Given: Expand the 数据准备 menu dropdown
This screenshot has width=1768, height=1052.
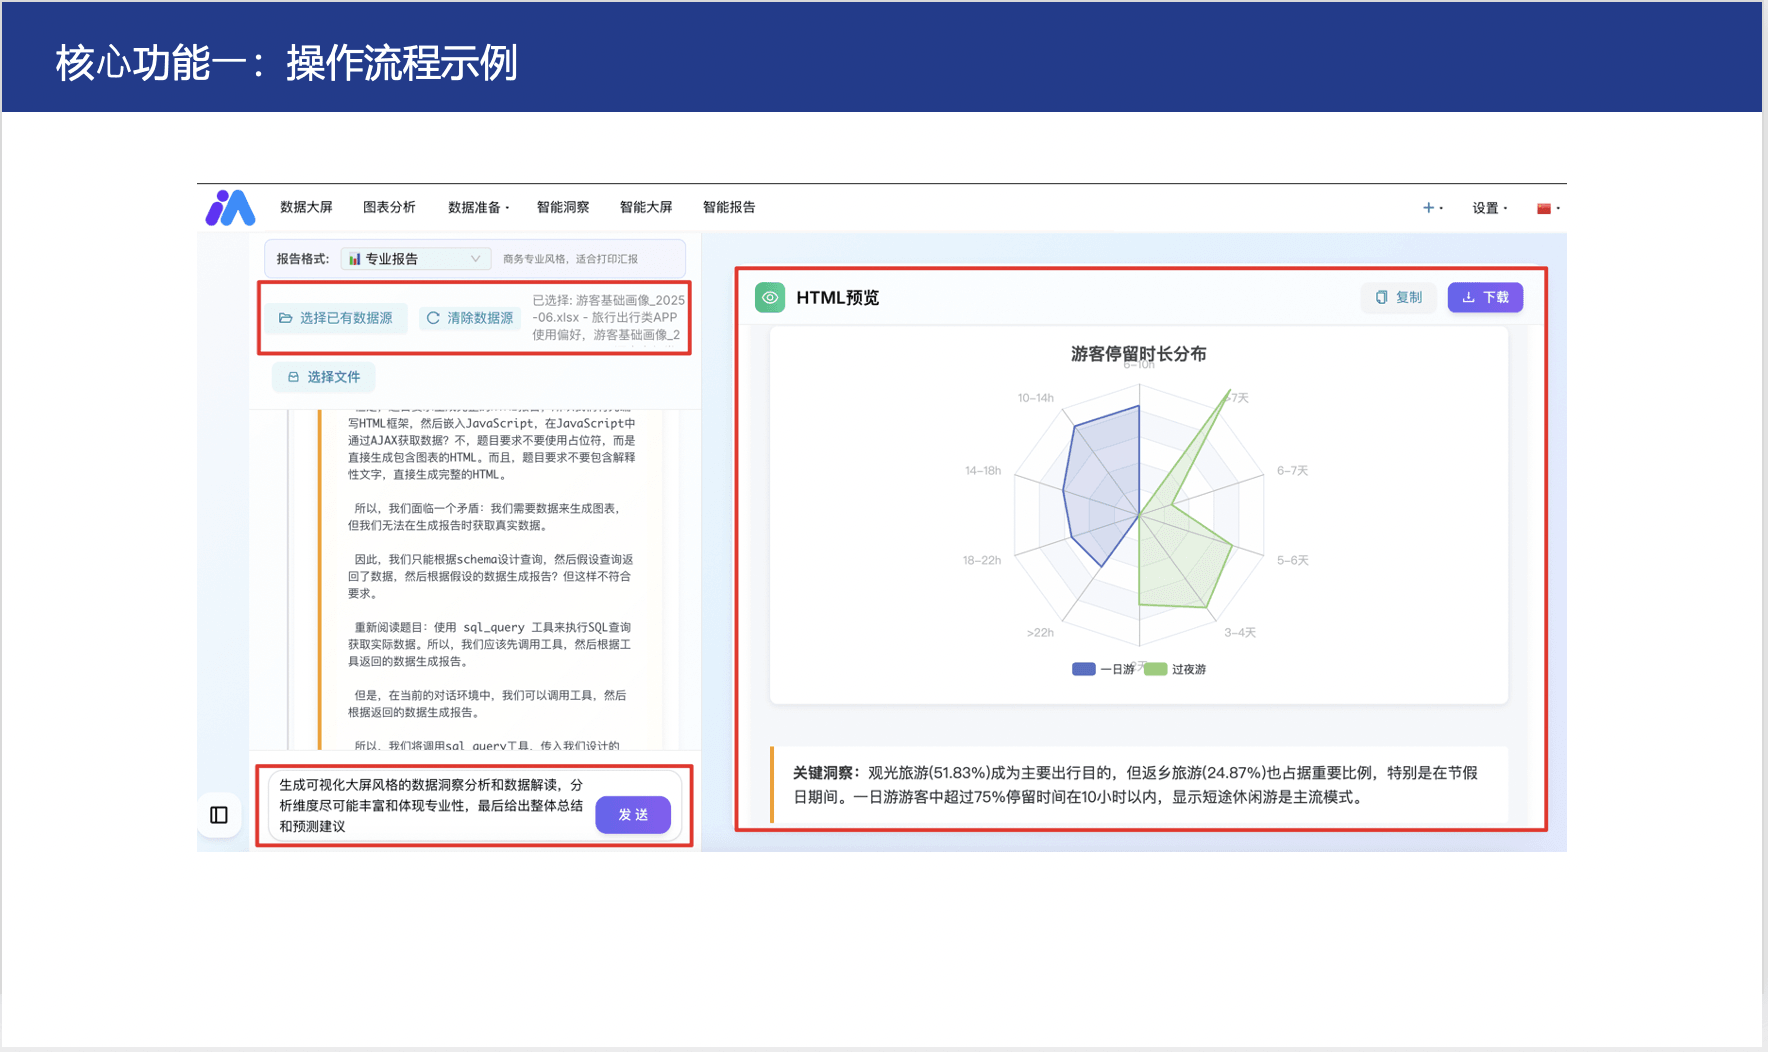Looking at the screenshot, I should (478, 208).
